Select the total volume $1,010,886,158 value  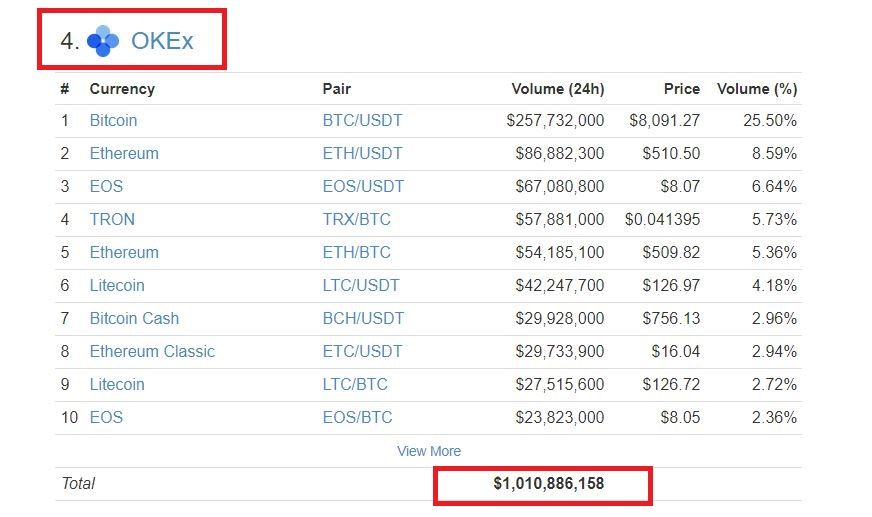548,484
